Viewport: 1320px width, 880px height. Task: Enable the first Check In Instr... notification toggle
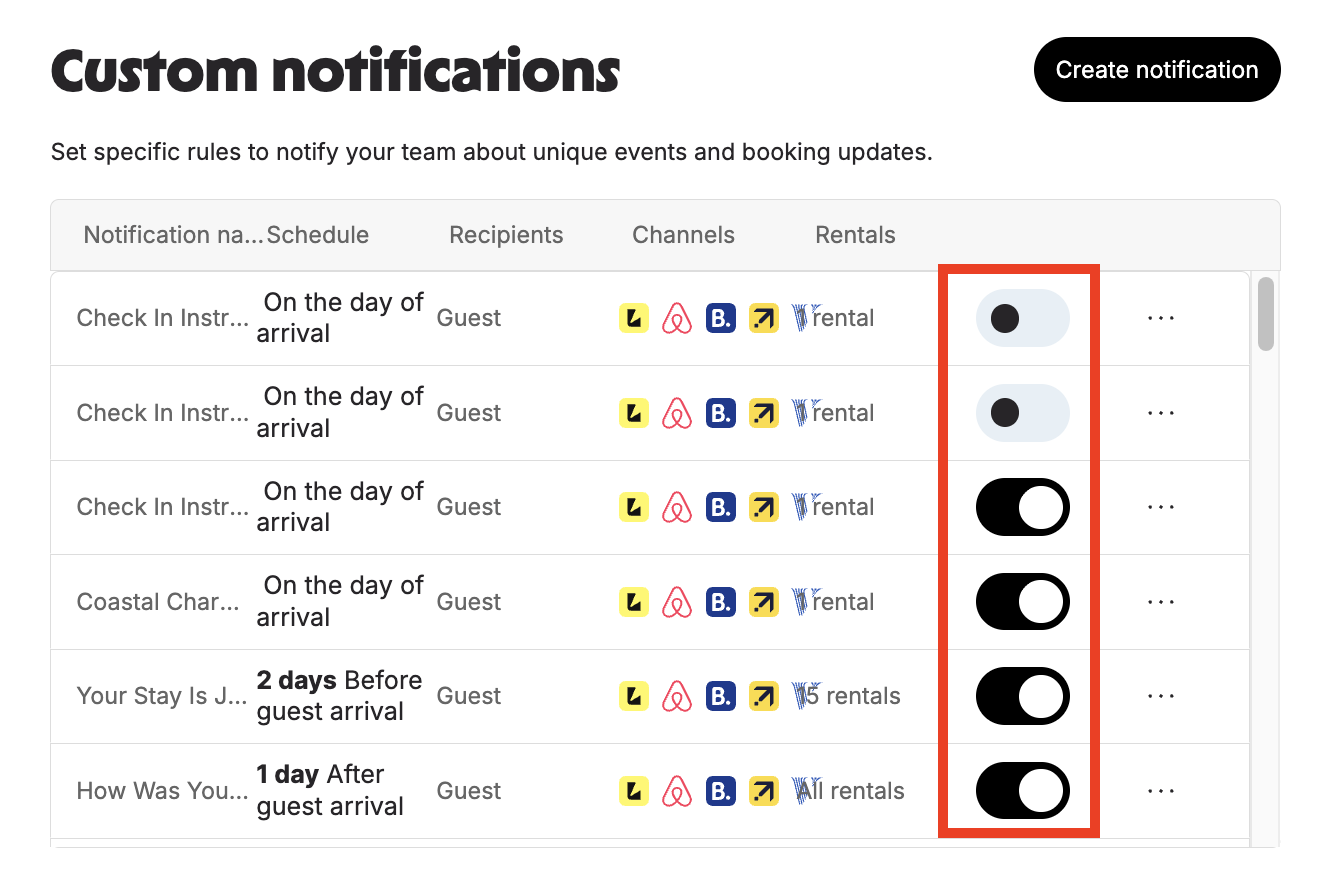[1022, 318]
